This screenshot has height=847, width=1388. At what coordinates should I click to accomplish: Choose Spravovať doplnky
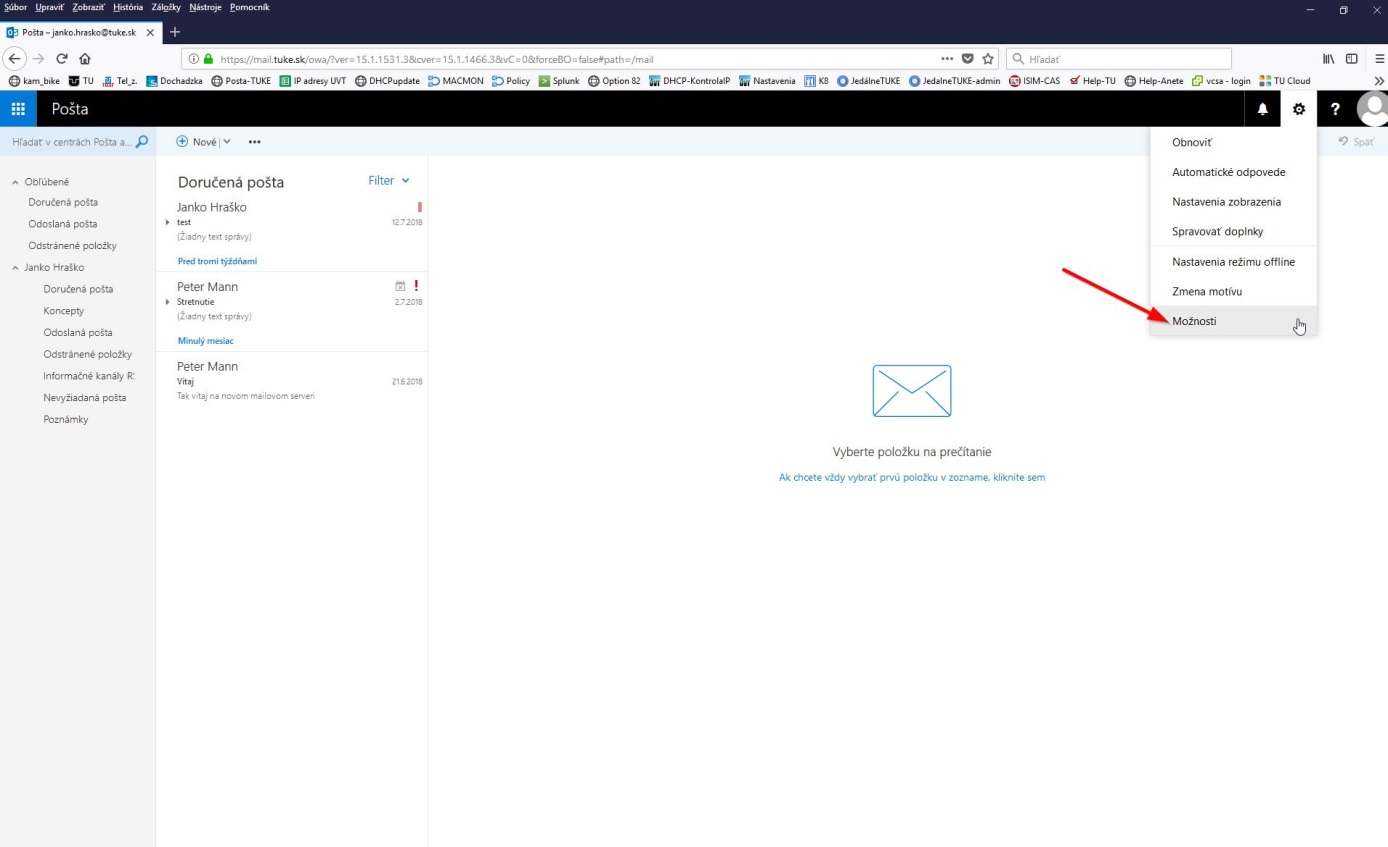click(x=1234, y=231)
